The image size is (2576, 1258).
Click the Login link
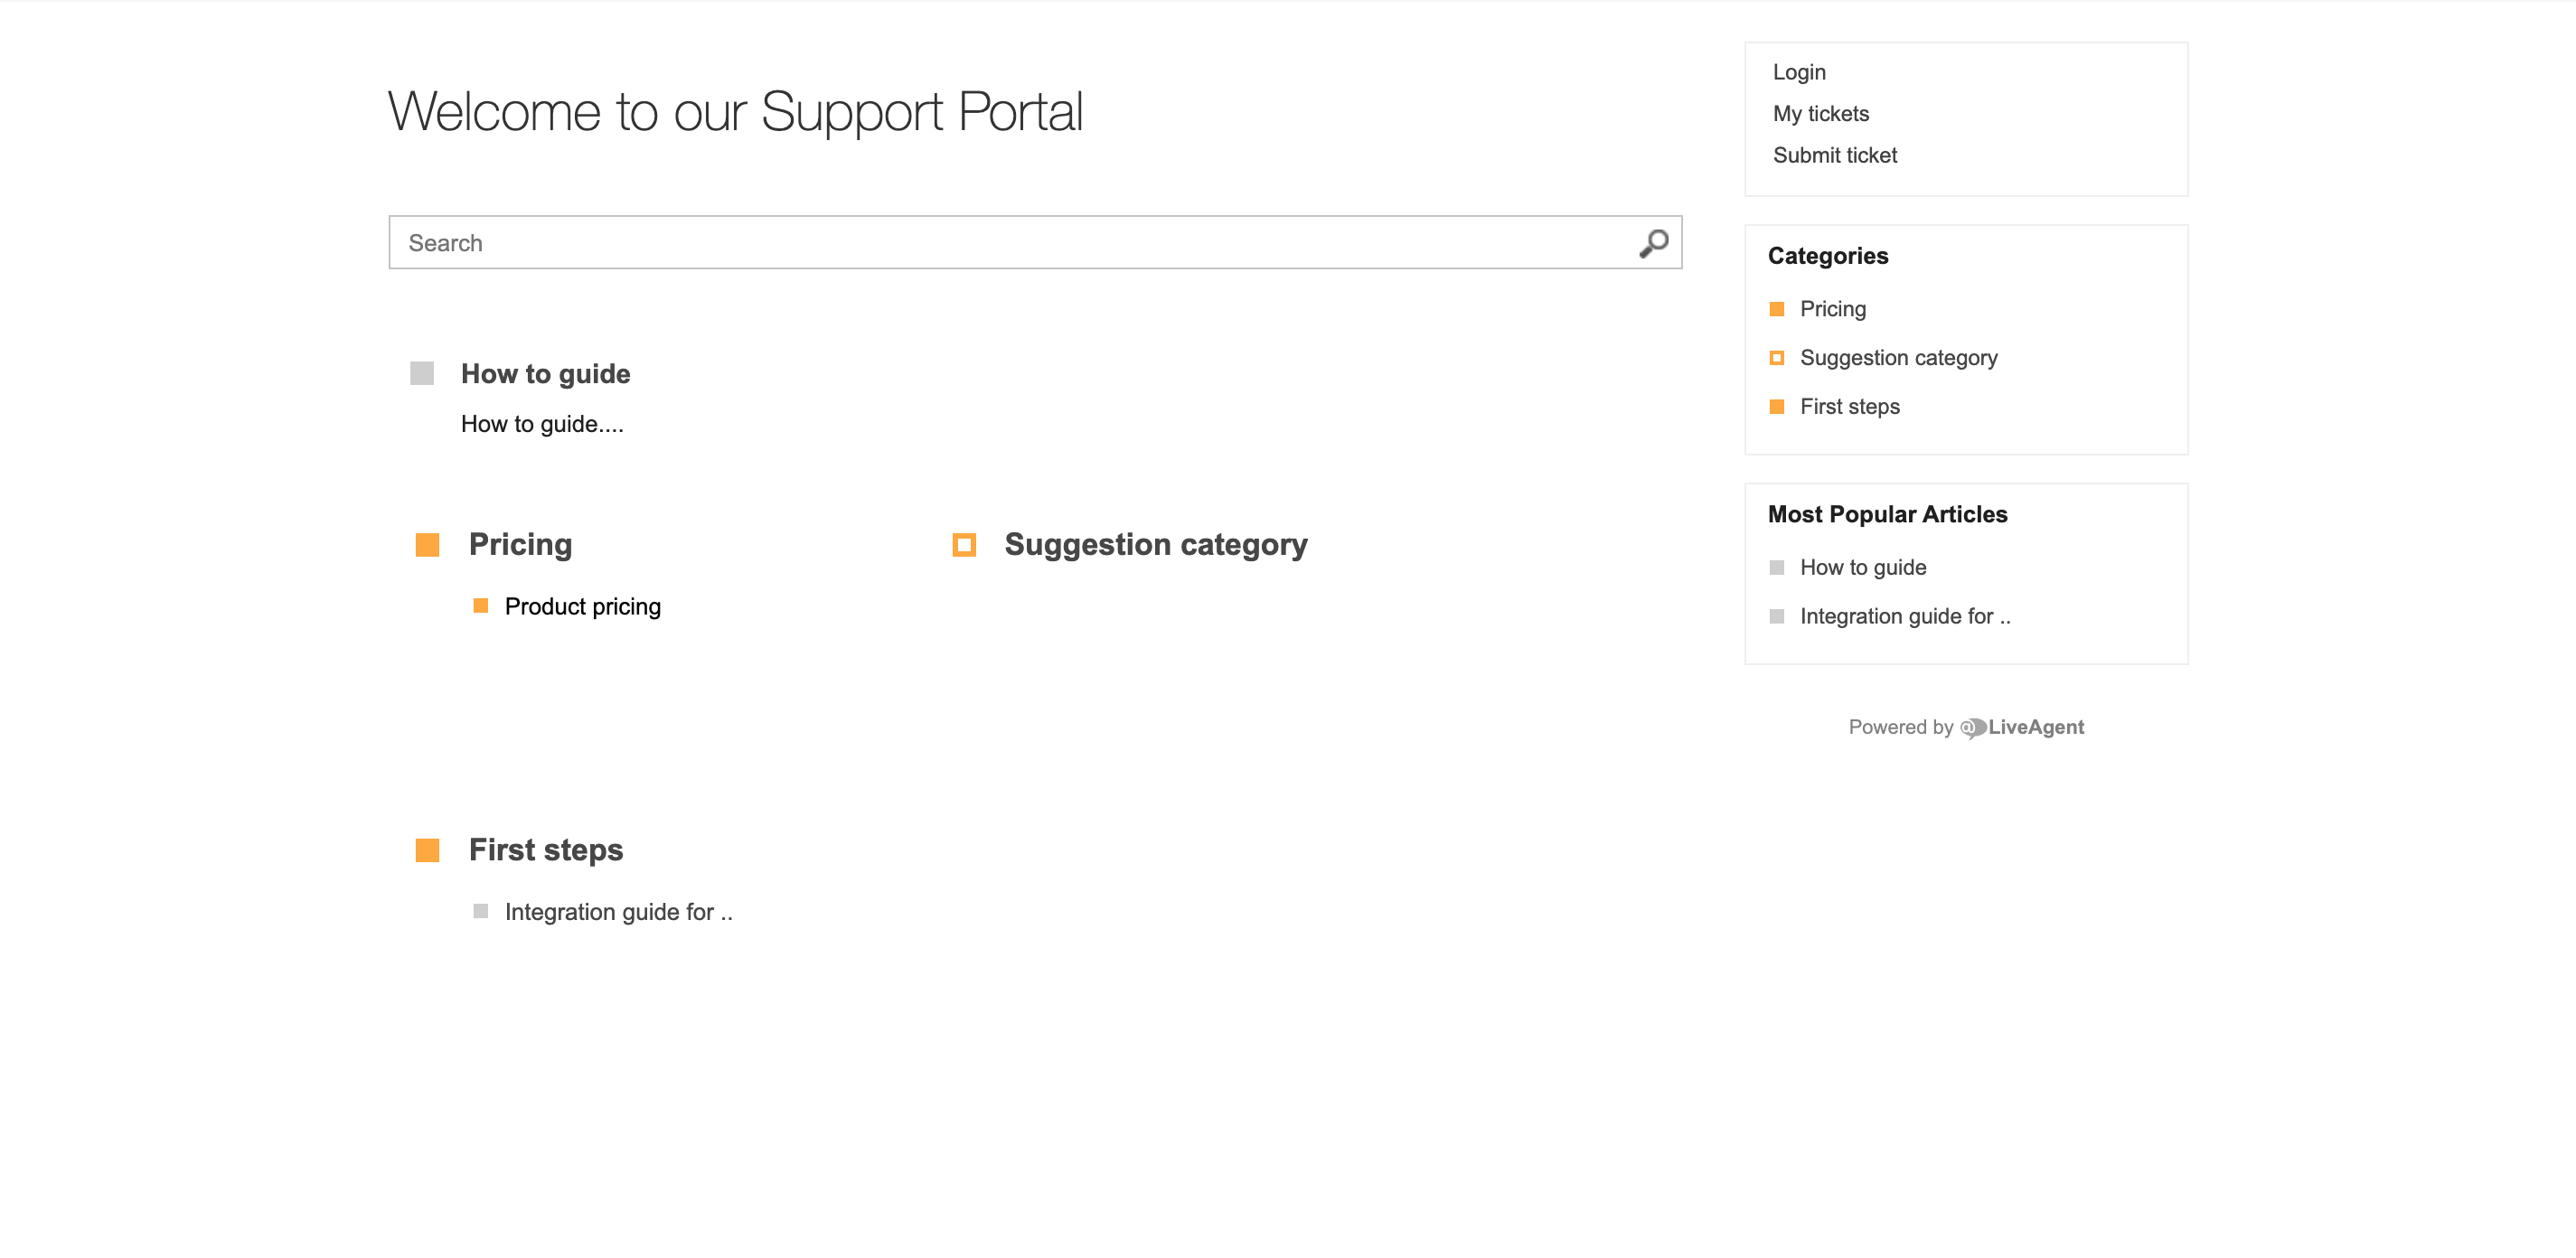click(1798, 71)
